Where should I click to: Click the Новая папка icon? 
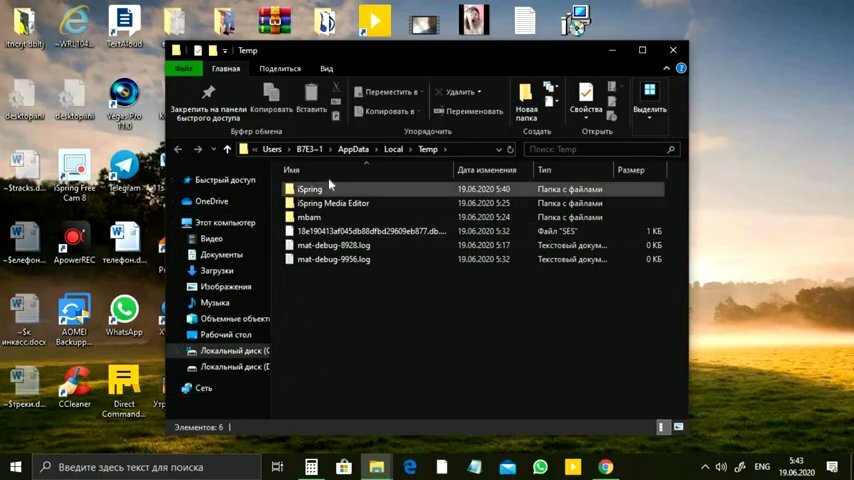526,93
